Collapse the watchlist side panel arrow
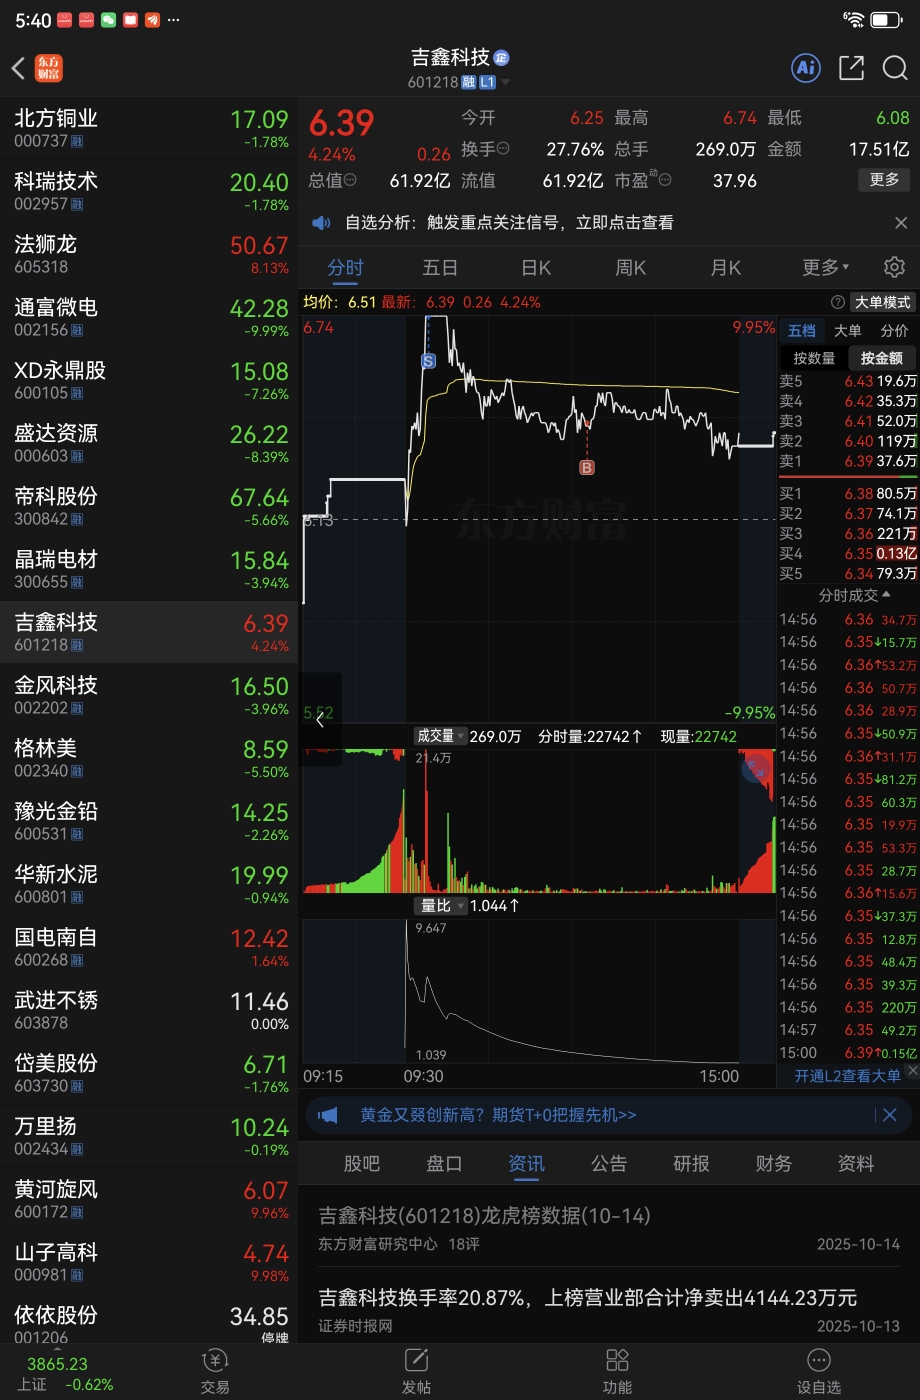 [320, 718]
